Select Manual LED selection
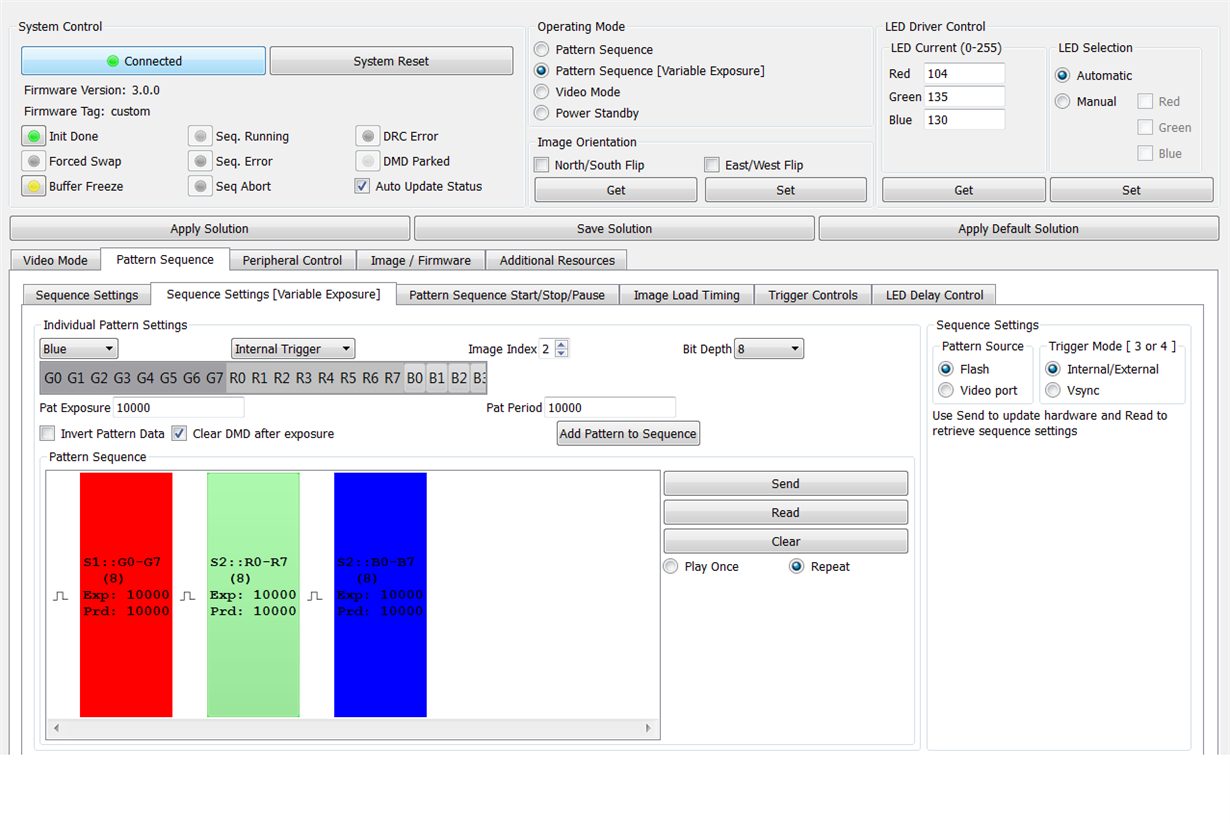1230x824 pixels. click(1063, 101)
